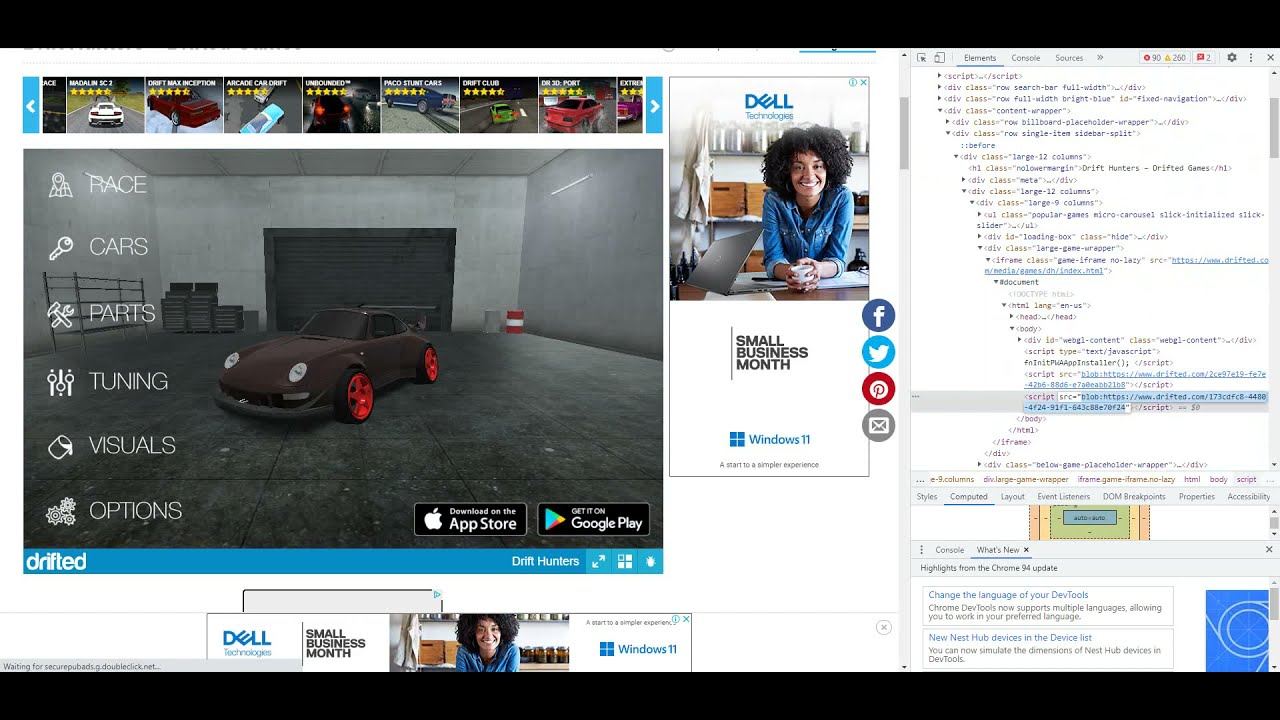The height and width of the screenshot is (720, 1280).
Task: Open the Paco Stunt Cars game thumbnail
Action: pos(420,105)
